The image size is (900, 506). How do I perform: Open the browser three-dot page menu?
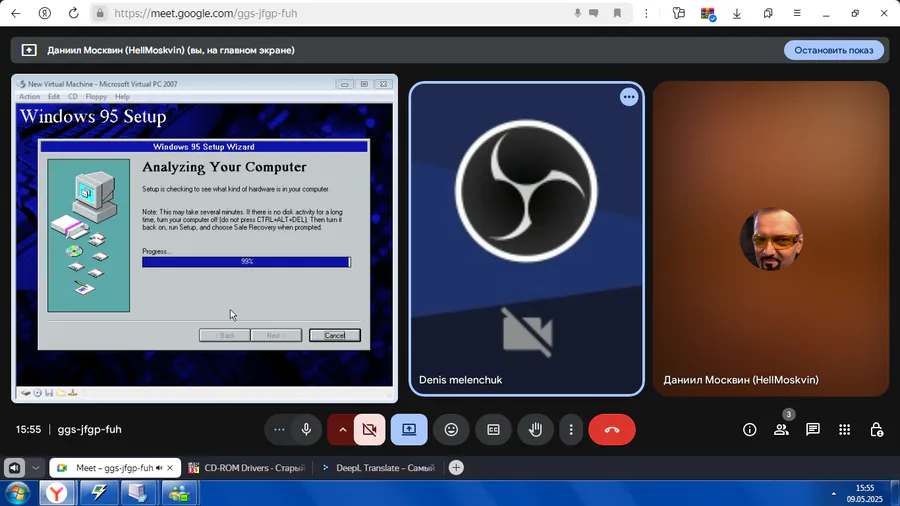(646, 13)
